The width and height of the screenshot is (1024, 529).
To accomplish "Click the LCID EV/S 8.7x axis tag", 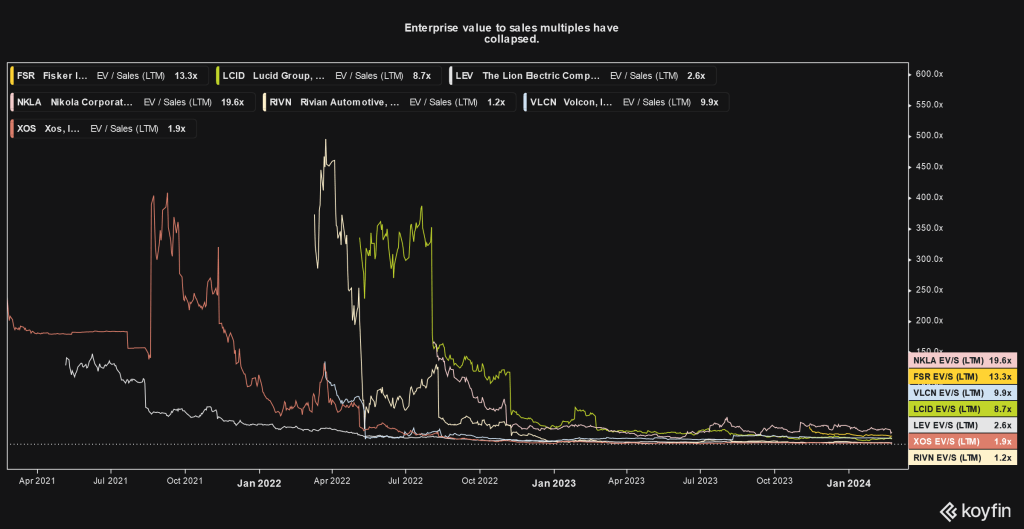I will pos(960,409).
